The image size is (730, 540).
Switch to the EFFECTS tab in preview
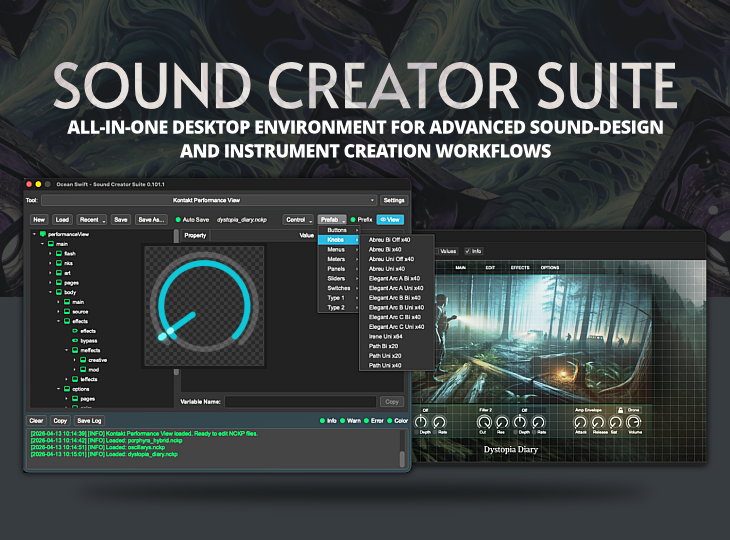pyautogui.click(x=520, y=268)
